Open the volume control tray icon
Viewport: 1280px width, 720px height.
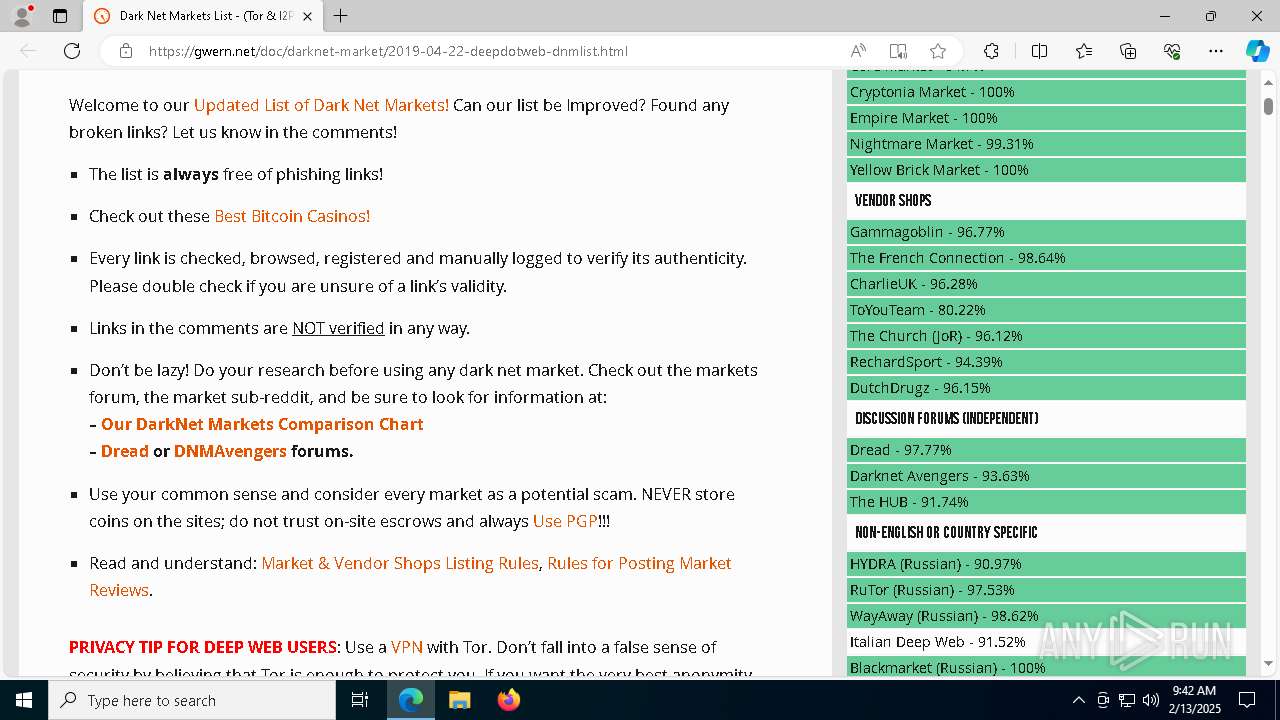(1150, 700)
